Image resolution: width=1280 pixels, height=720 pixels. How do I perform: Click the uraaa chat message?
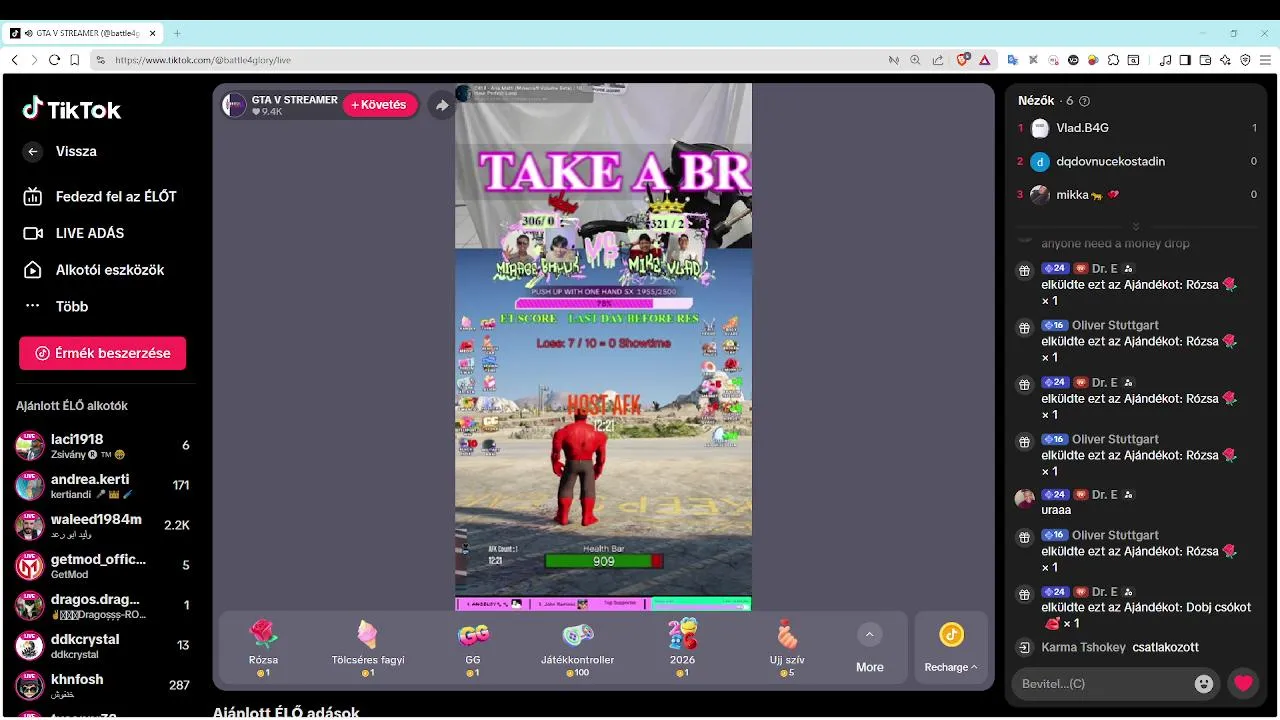[1056, 510]
